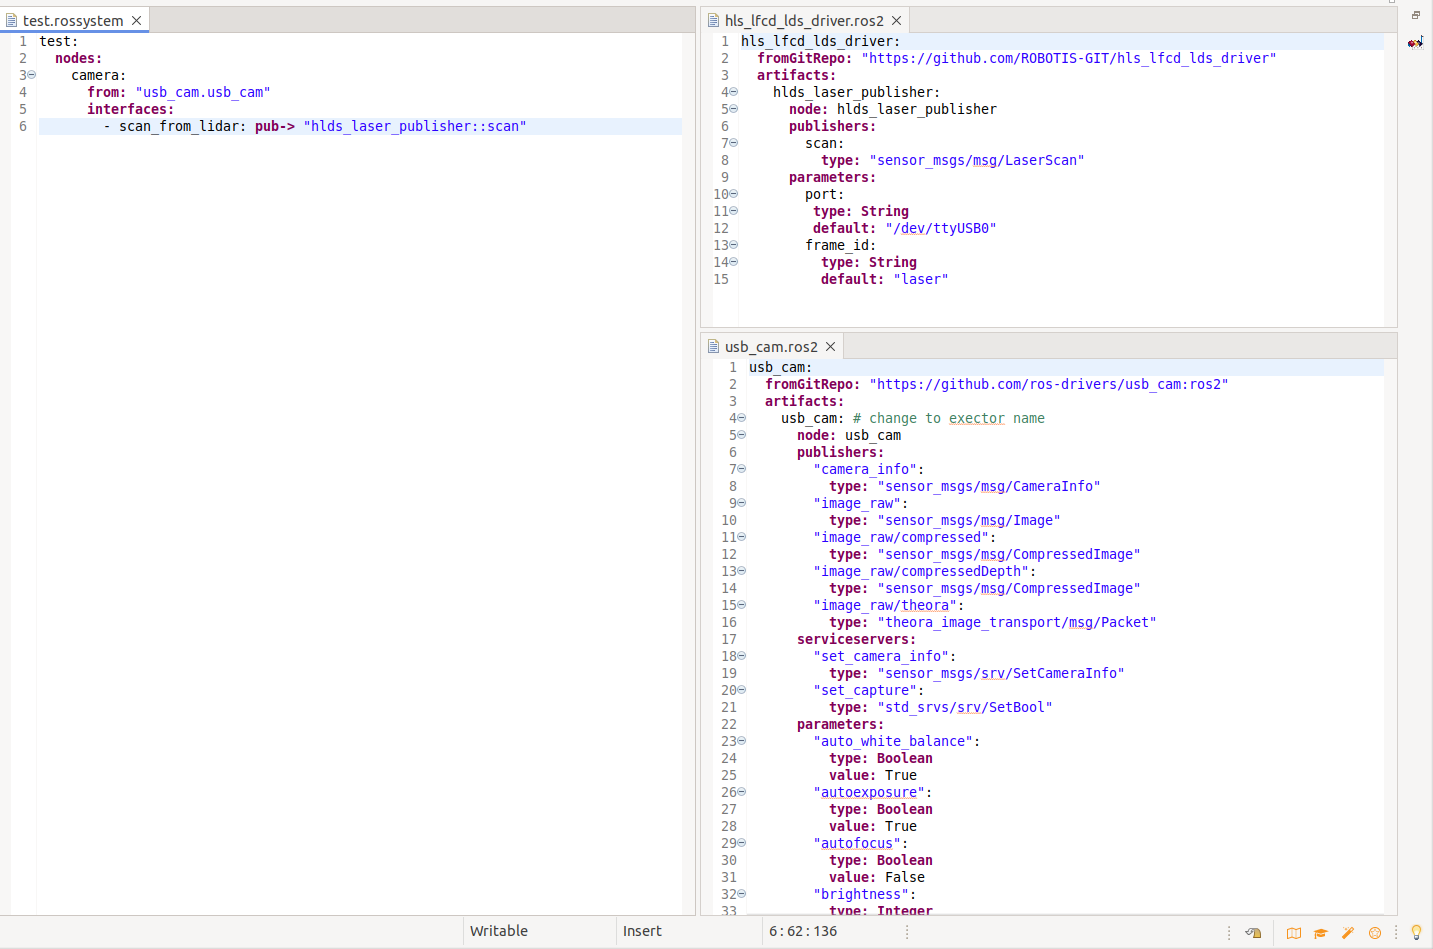The height and width of the screenshot is (949, 1433).
Task: Click the file icon on usb_cam.ros2 tab
Action: pos(713,346)
